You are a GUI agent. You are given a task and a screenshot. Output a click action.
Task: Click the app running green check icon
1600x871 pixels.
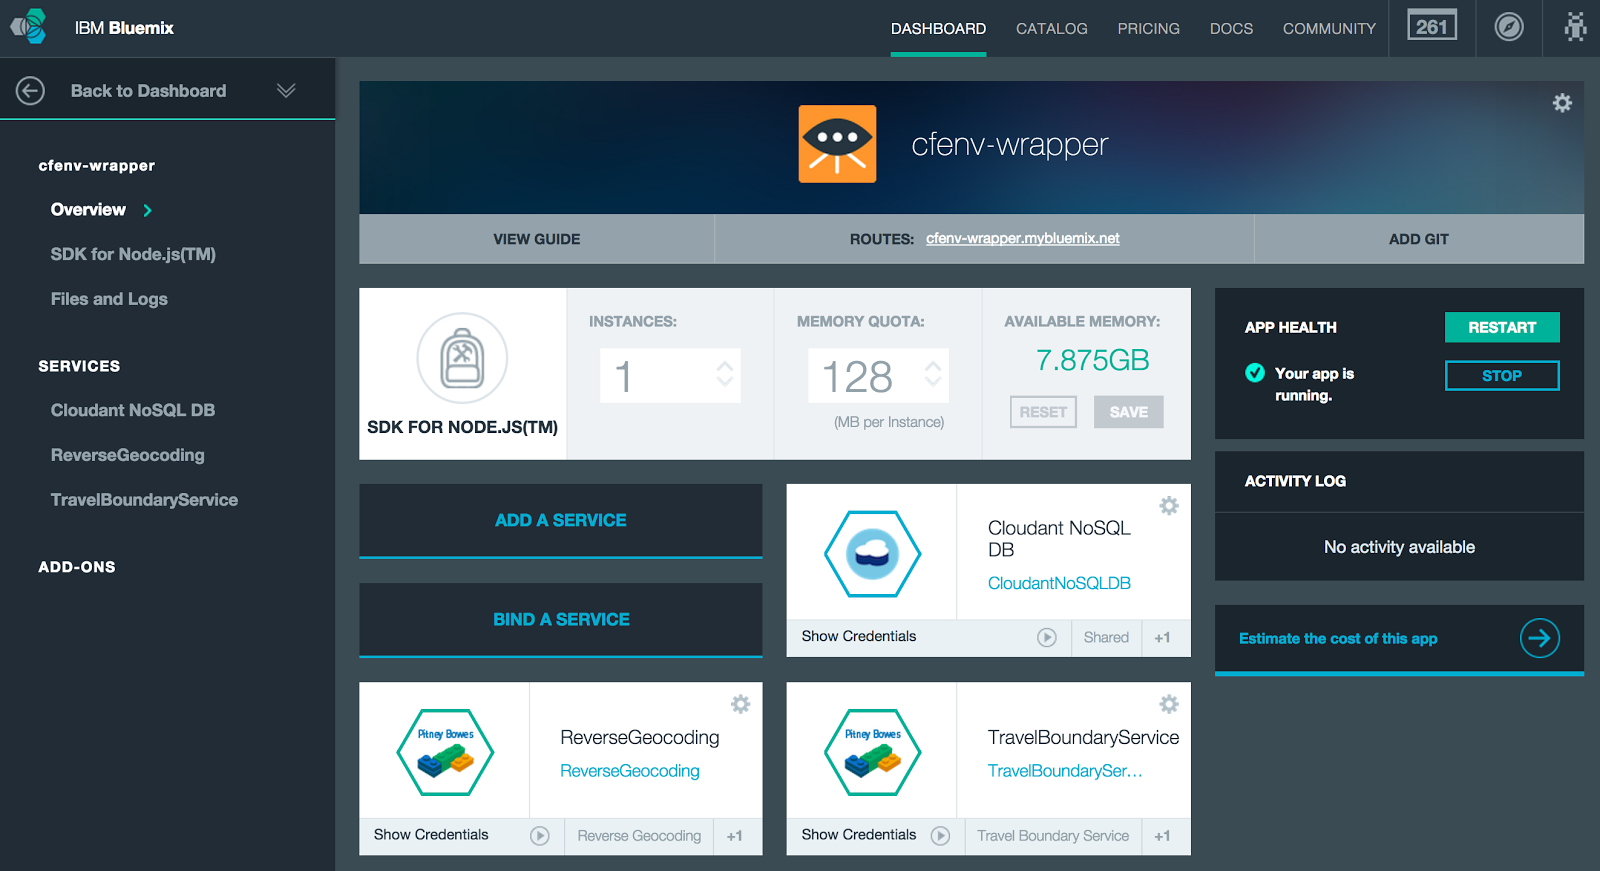pyautogui.click(x=1255, y=373)
